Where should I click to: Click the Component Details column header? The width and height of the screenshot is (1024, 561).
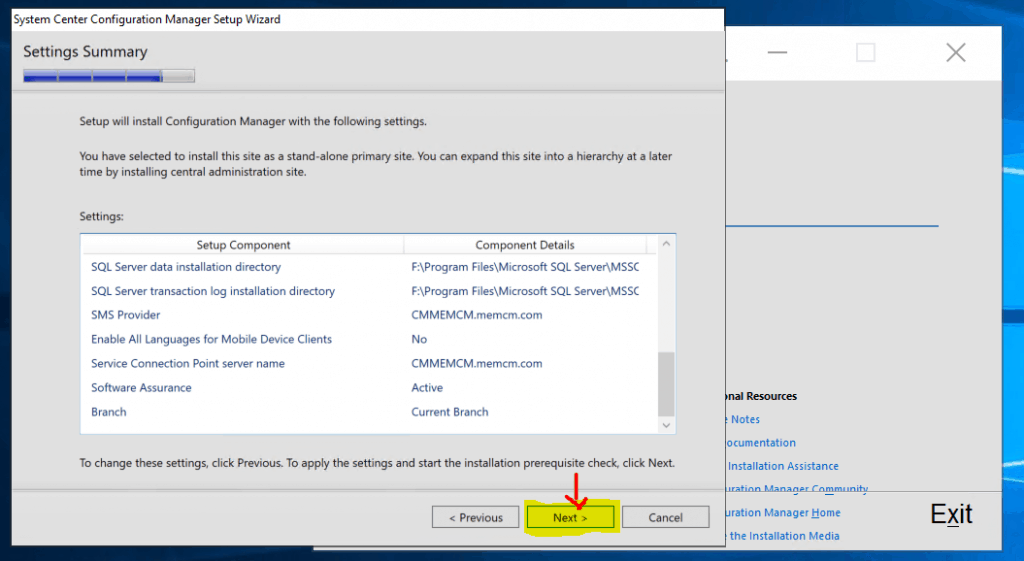[x=524, y=245]
